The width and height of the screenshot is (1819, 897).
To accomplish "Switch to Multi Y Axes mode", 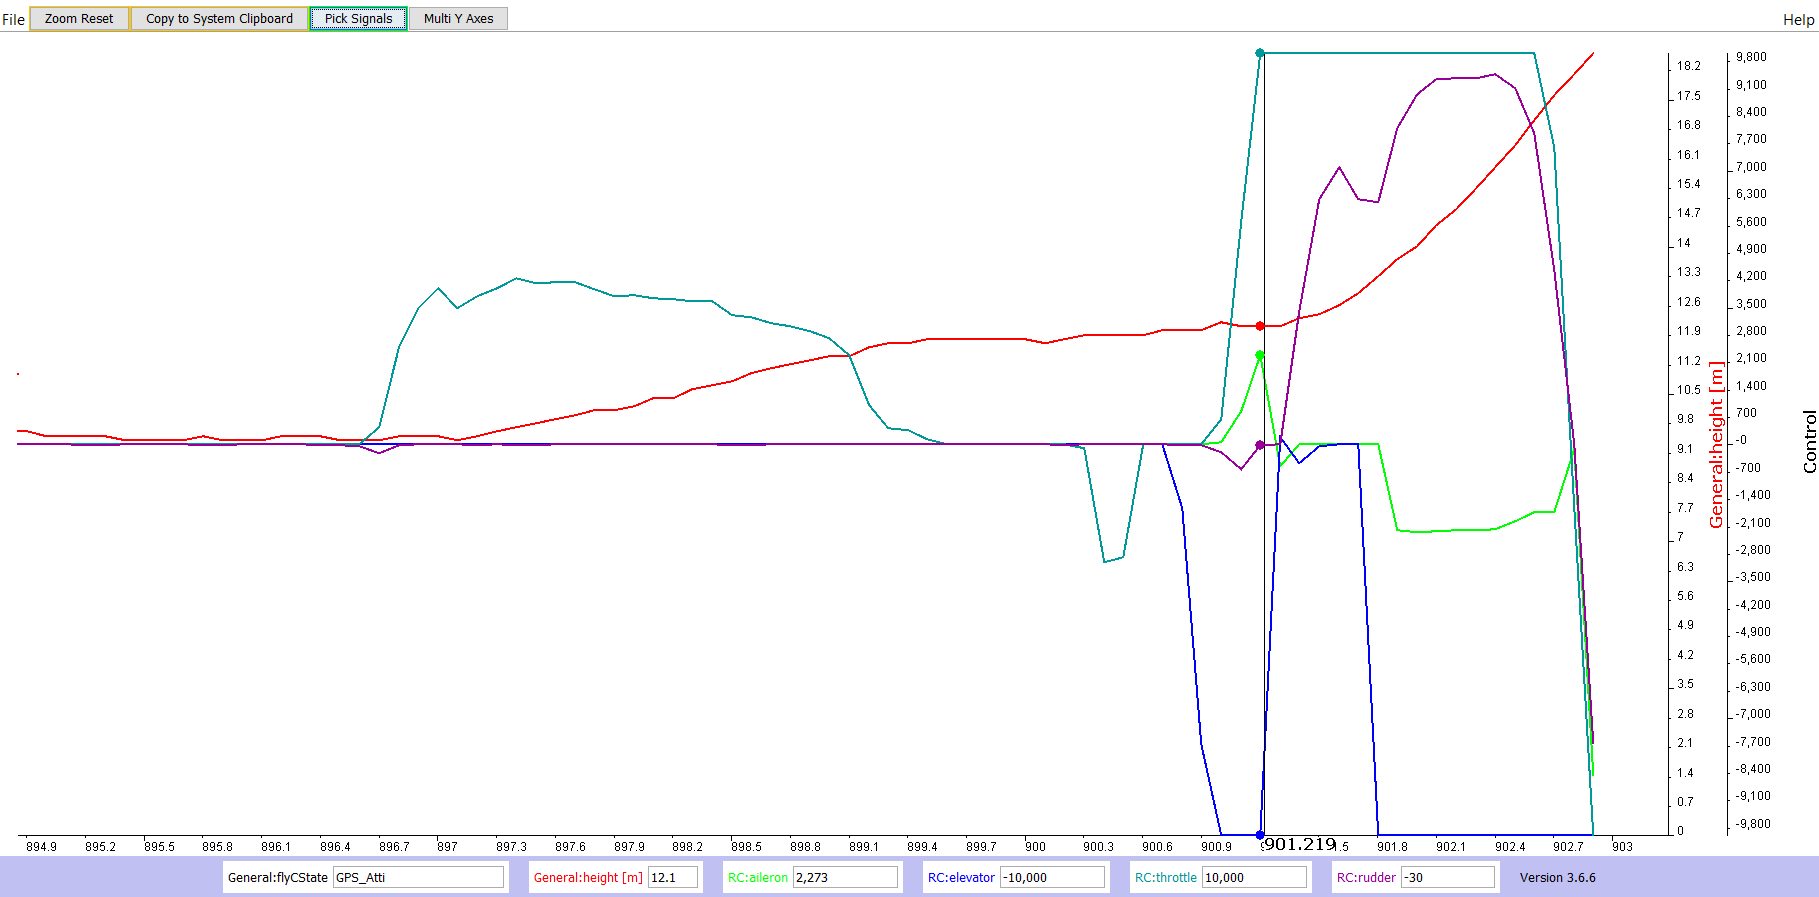I will click(458, 18).
